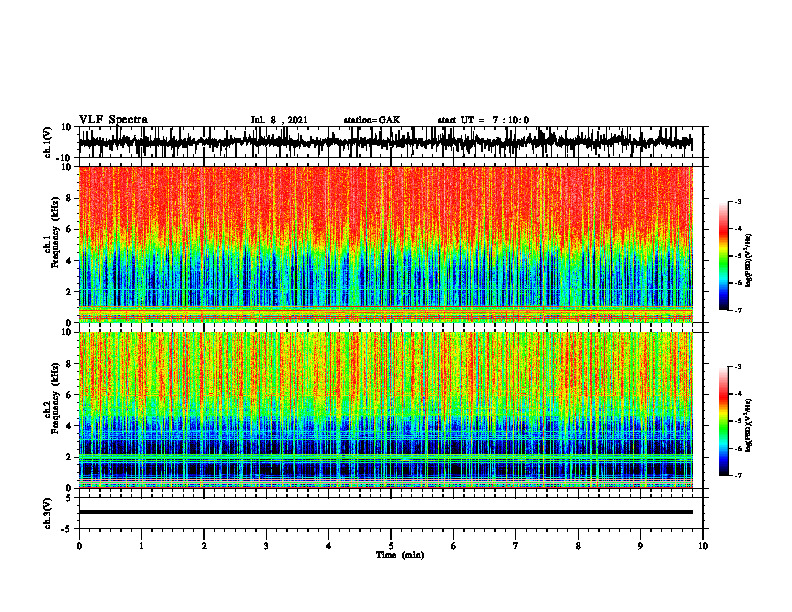Image resolution: width=792 pixels, height=612 pixels.
Task: Click time axis tick label "9"
Action: click(640, 546)
